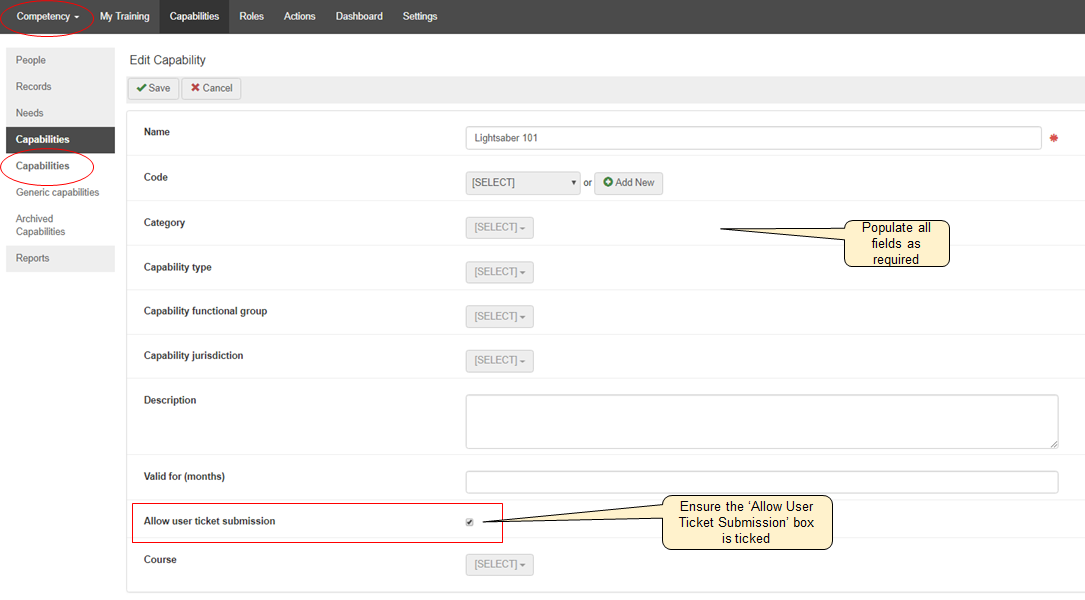The height and width of the screenshot is (600, 1085).
Task: Open the Code select dropdown
Action: 522,183
